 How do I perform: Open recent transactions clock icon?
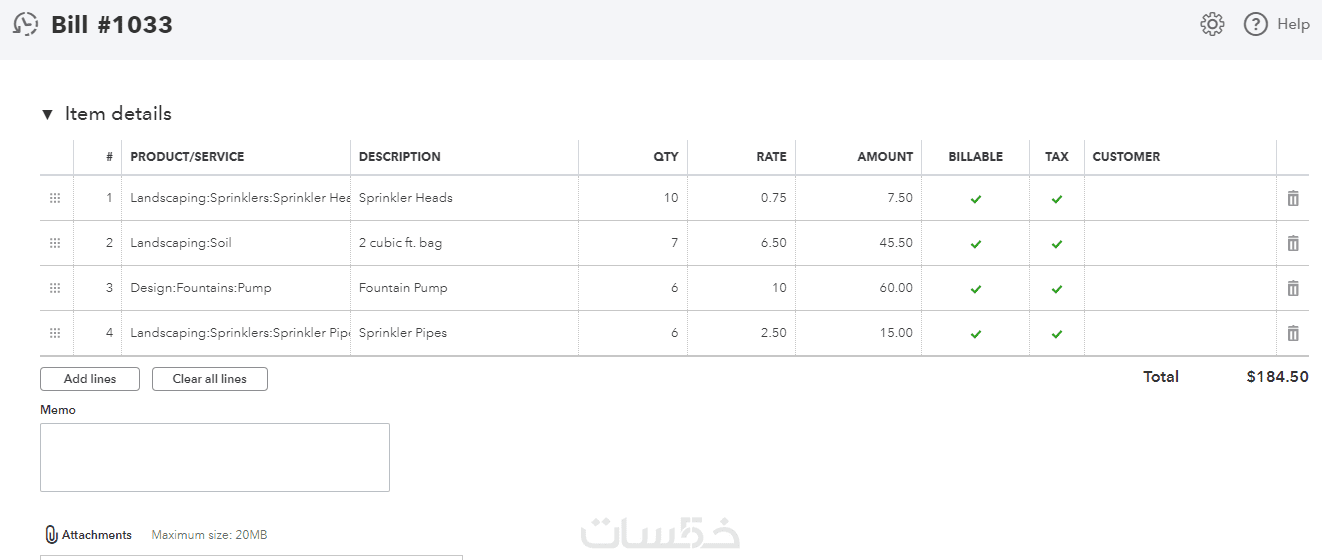pyautogui.click(x=26, y=25)
